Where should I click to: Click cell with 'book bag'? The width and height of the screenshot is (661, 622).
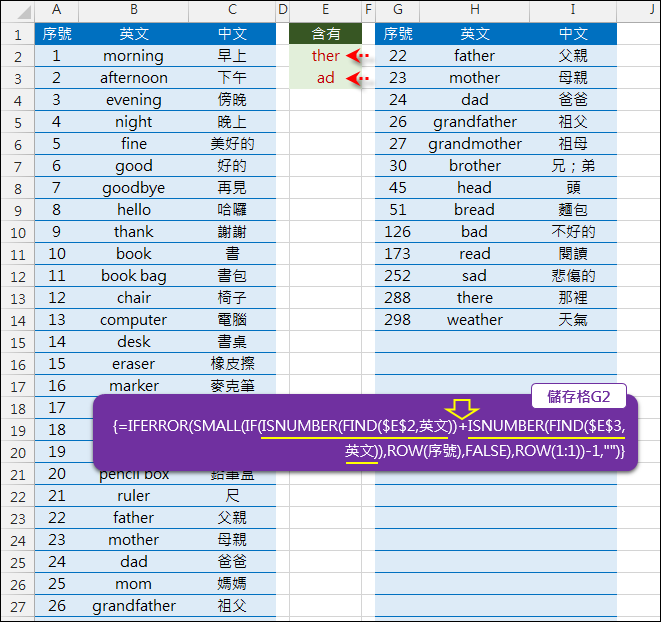[x=134, y=276]
